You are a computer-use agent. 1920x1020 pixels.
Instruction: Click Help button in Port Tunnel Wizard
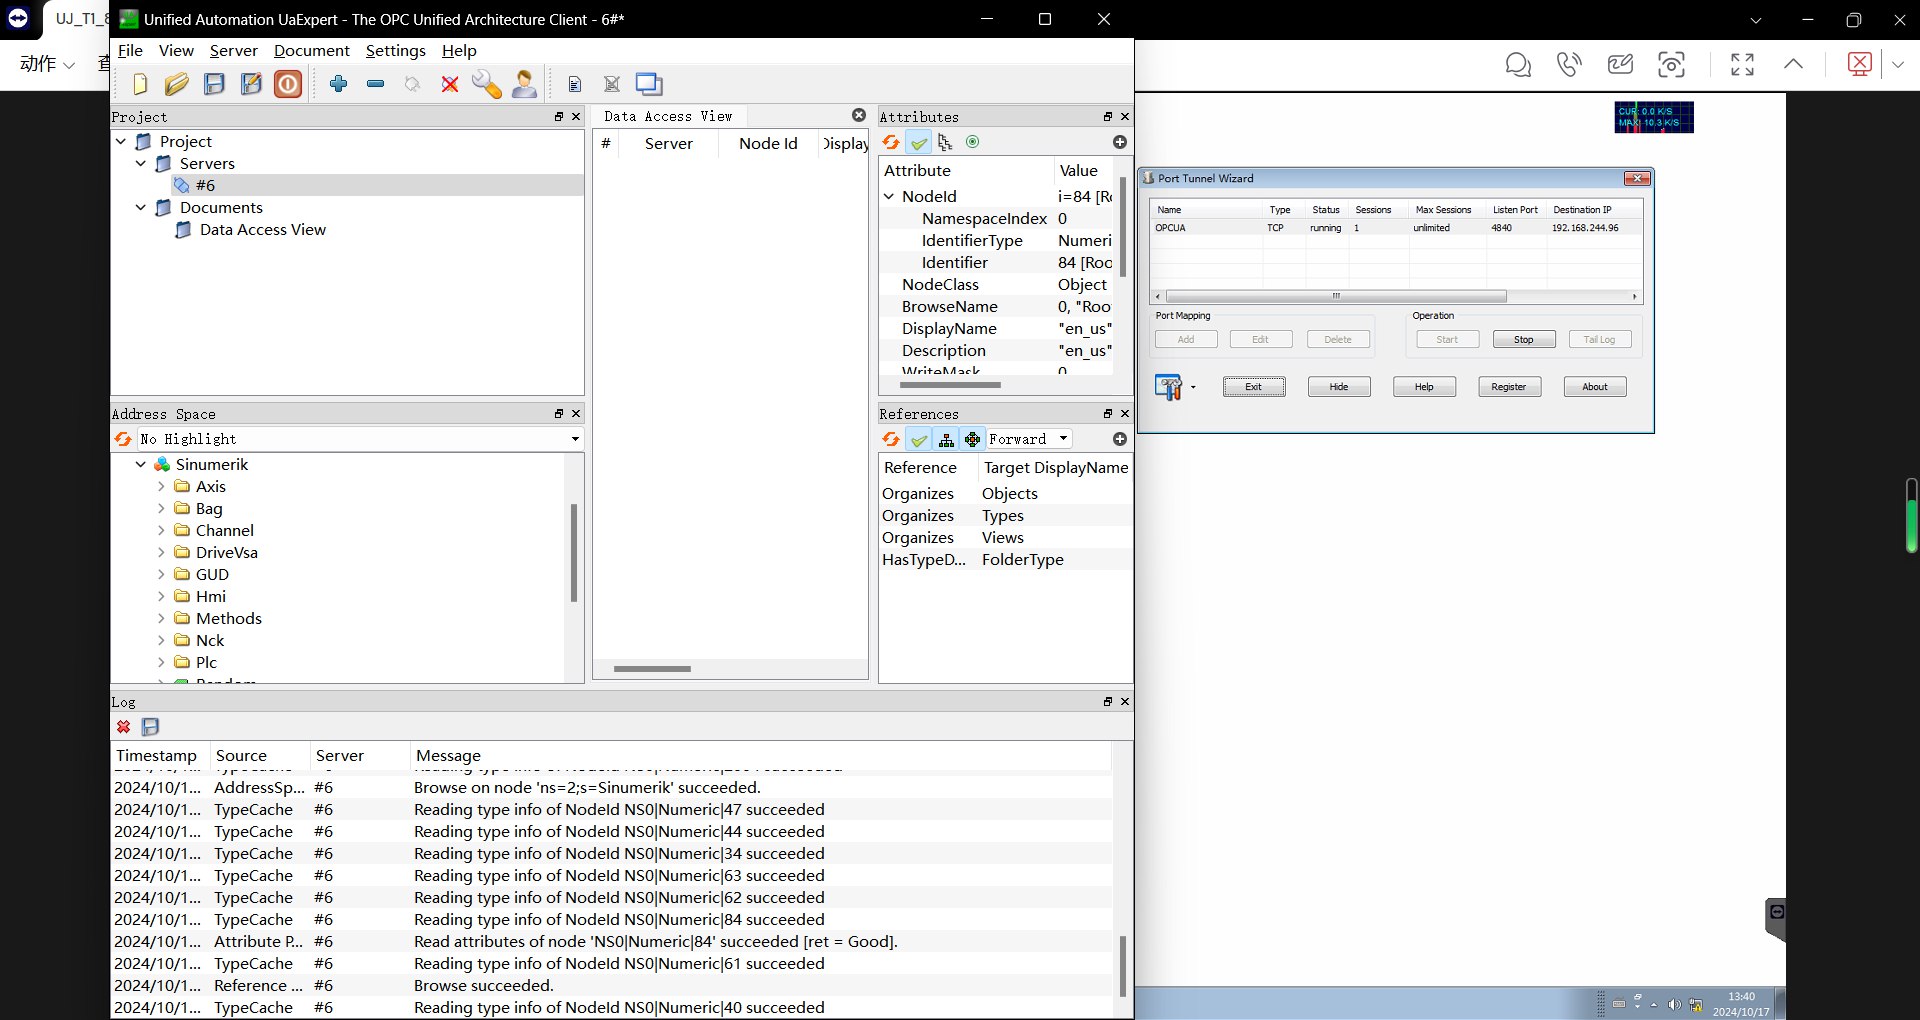1424,387
